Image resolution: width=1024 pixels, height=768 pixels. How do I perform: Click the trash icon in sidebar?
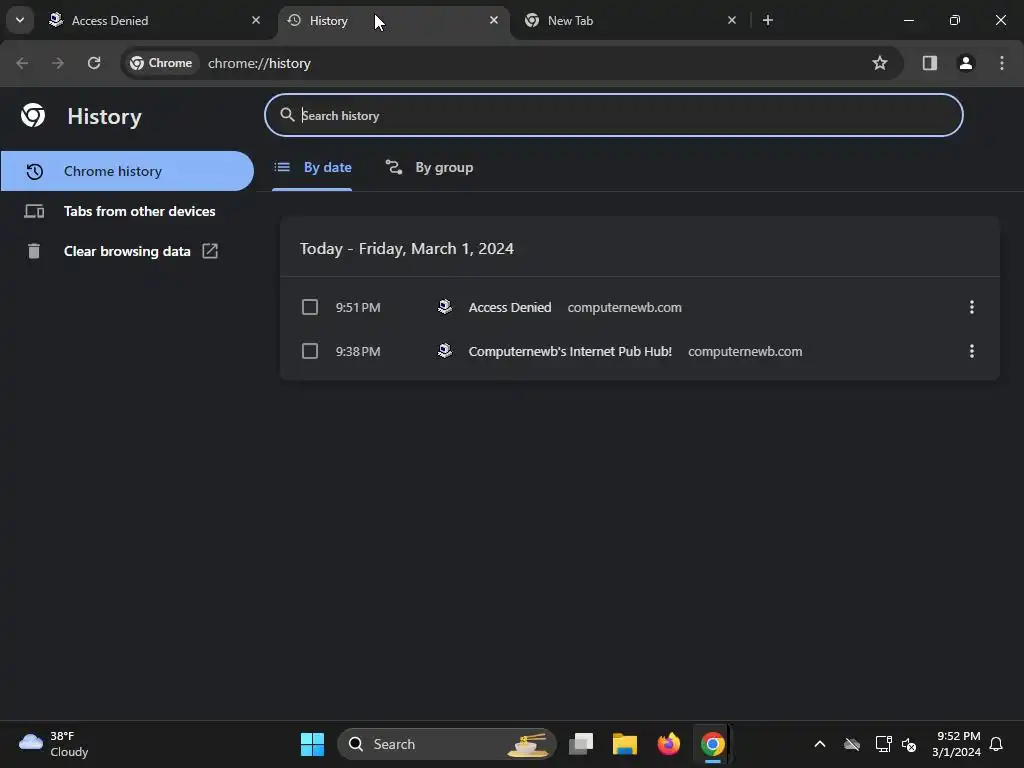click(x=34, y=251)
